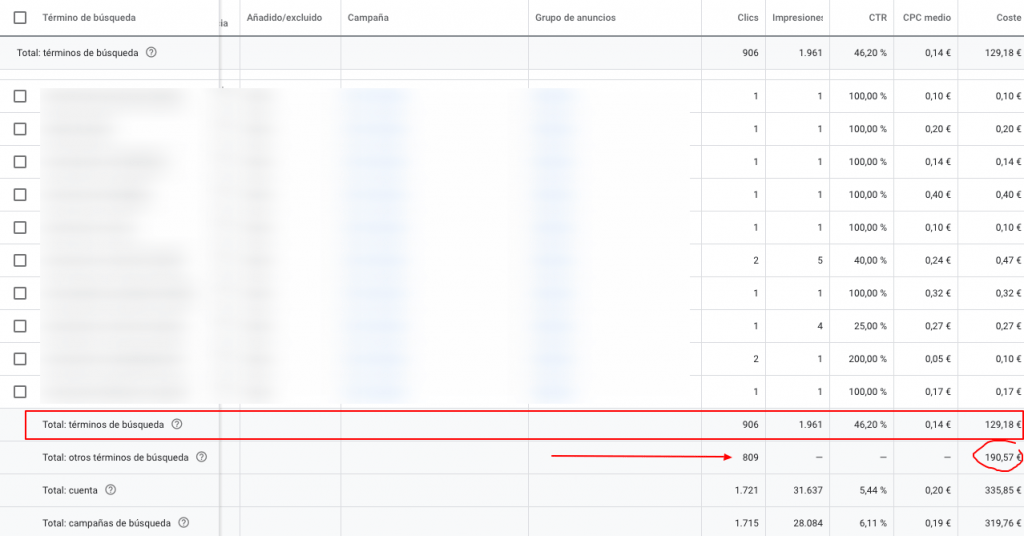Click help icon next to 'Total: campañas de búsqueda'

[x=184, y=523]
